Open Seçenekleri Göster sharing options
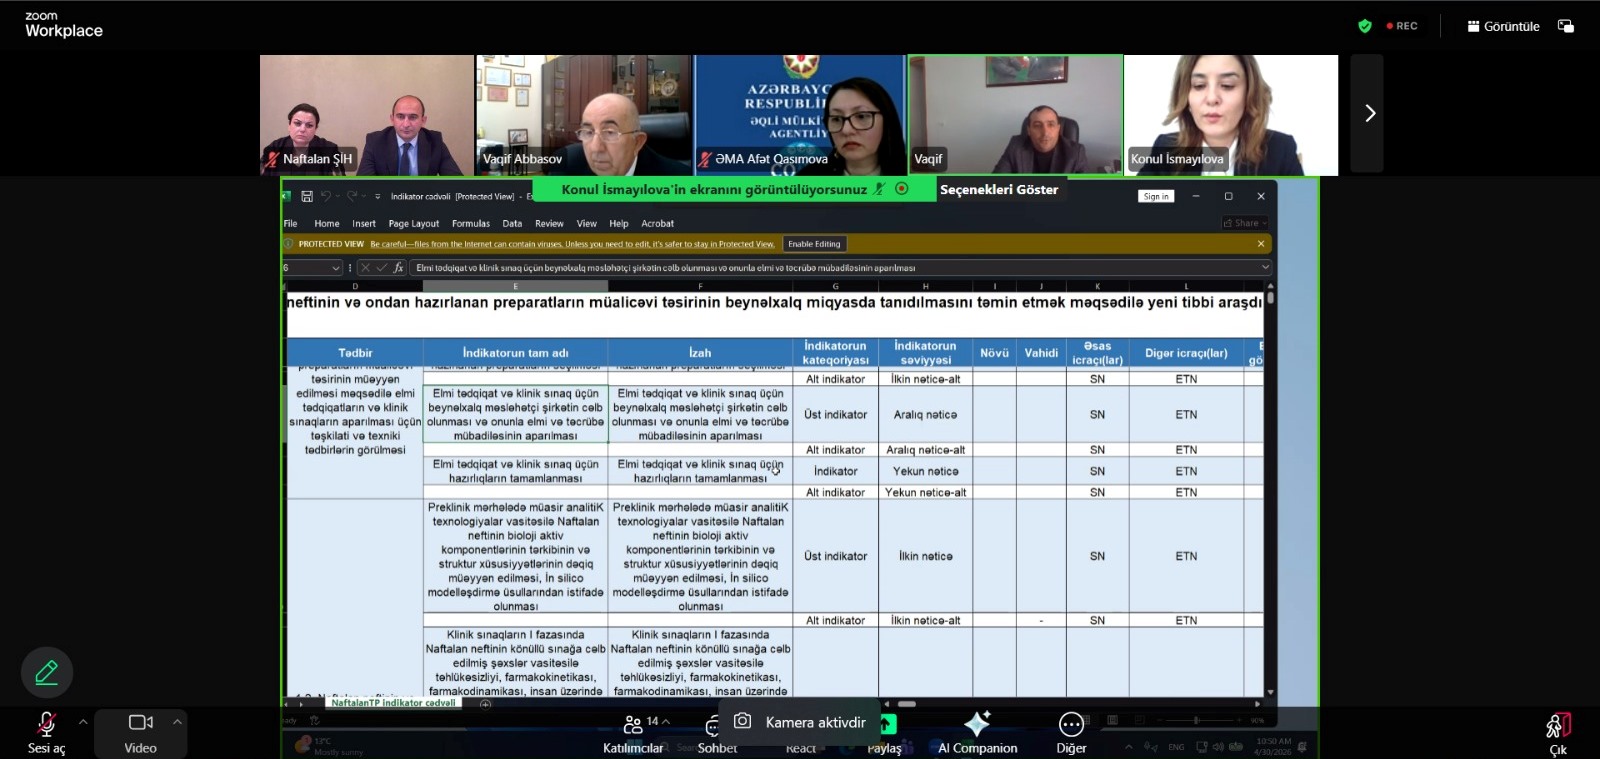 [x=998, y=190]
